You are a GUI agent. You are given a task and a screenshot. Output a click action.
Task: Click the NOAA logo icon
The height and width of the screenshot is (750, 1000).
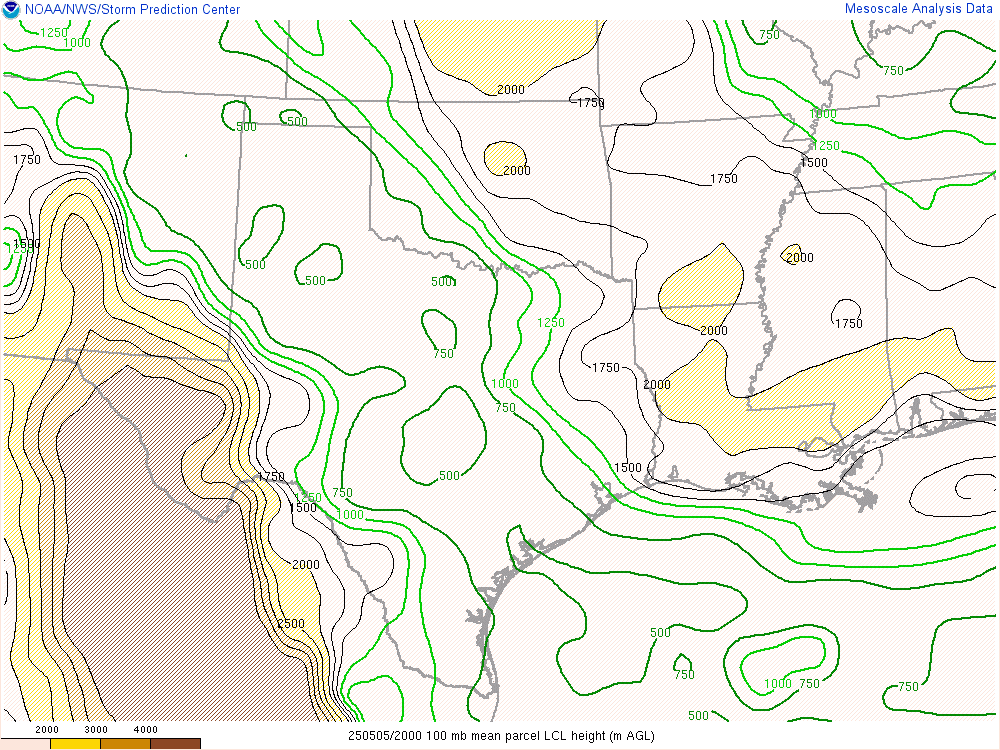11,10
